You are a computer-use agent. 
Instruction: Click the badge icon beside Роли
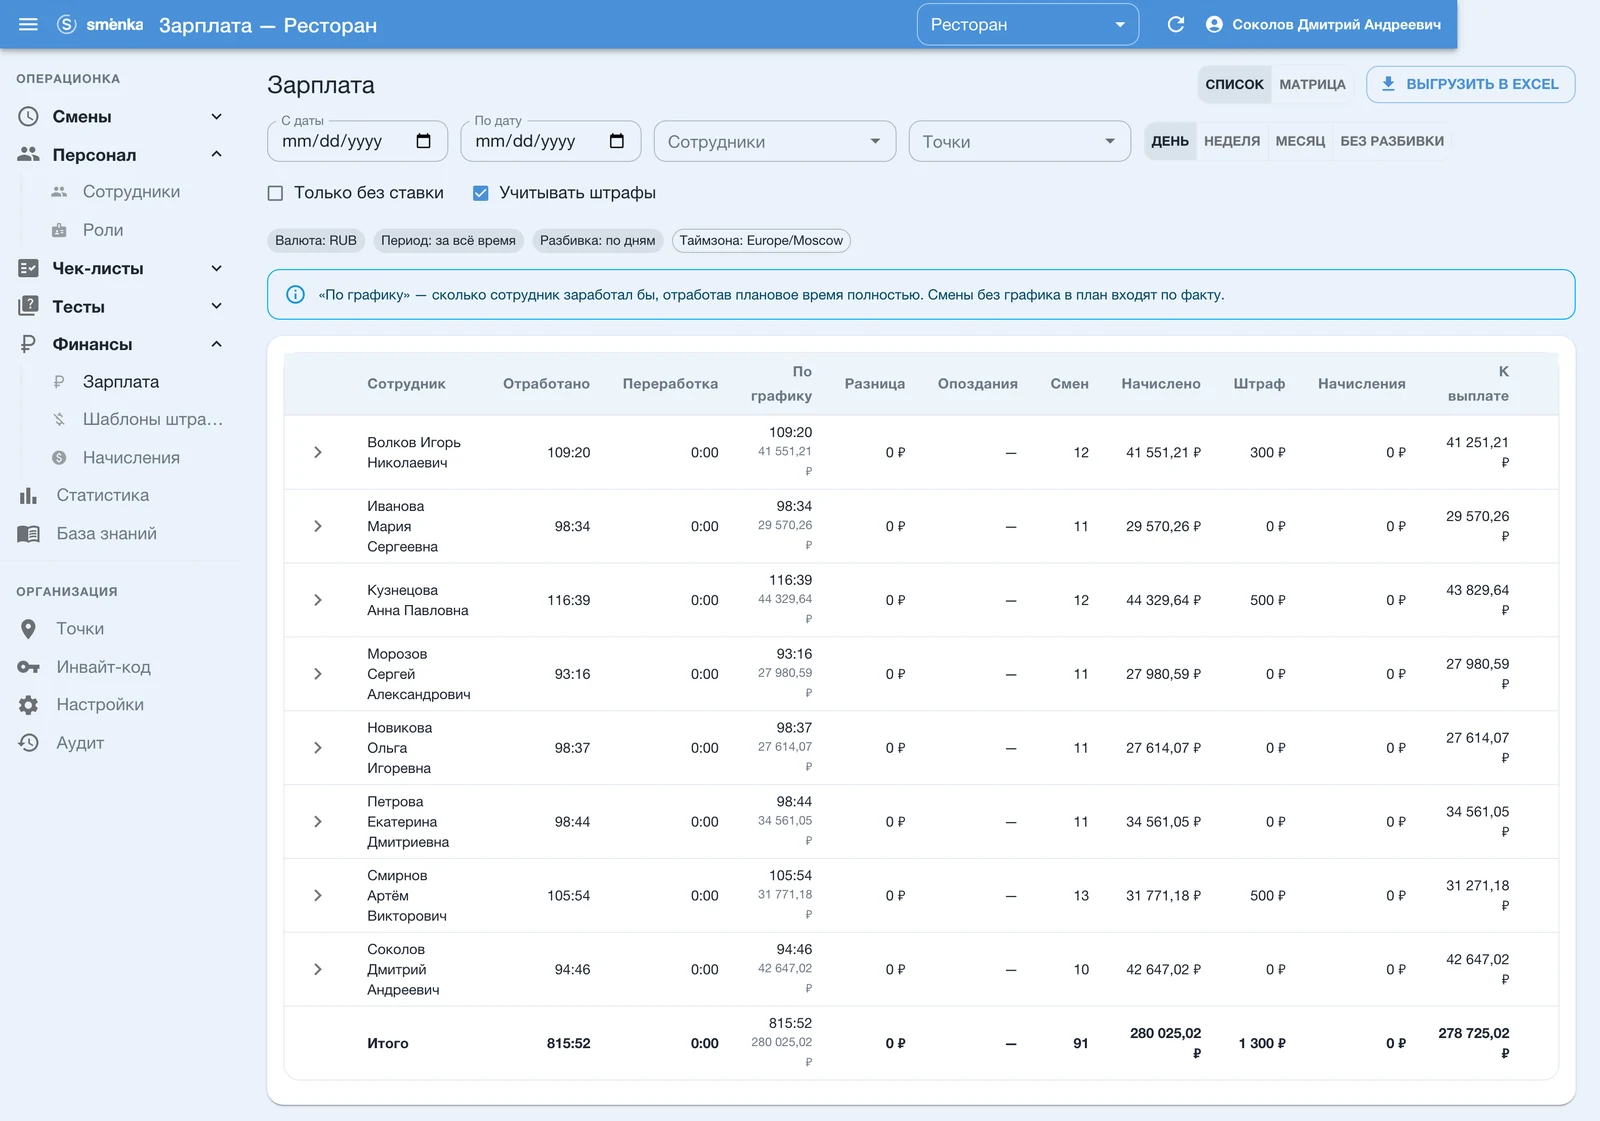59,230
